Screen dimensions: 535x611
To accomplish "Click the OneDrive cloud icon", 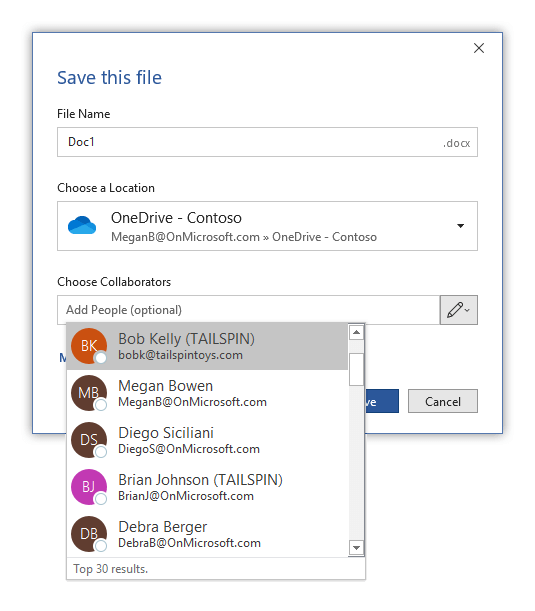I will [82, 225].
